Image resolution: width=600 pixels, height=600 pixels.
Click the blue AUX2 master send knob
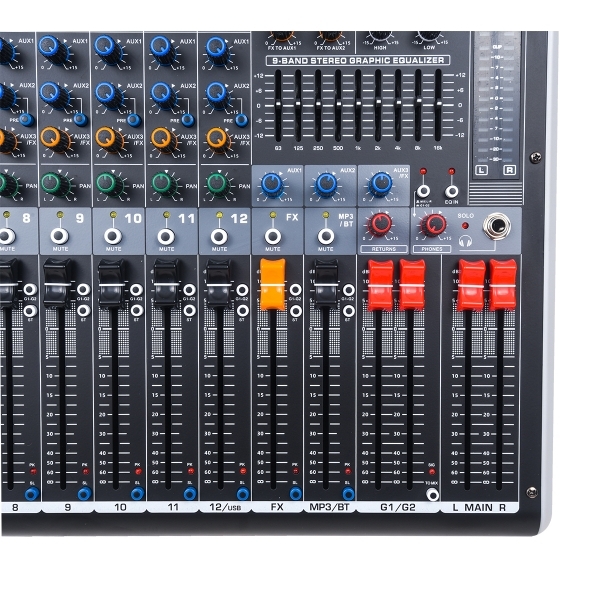[326, 184]
